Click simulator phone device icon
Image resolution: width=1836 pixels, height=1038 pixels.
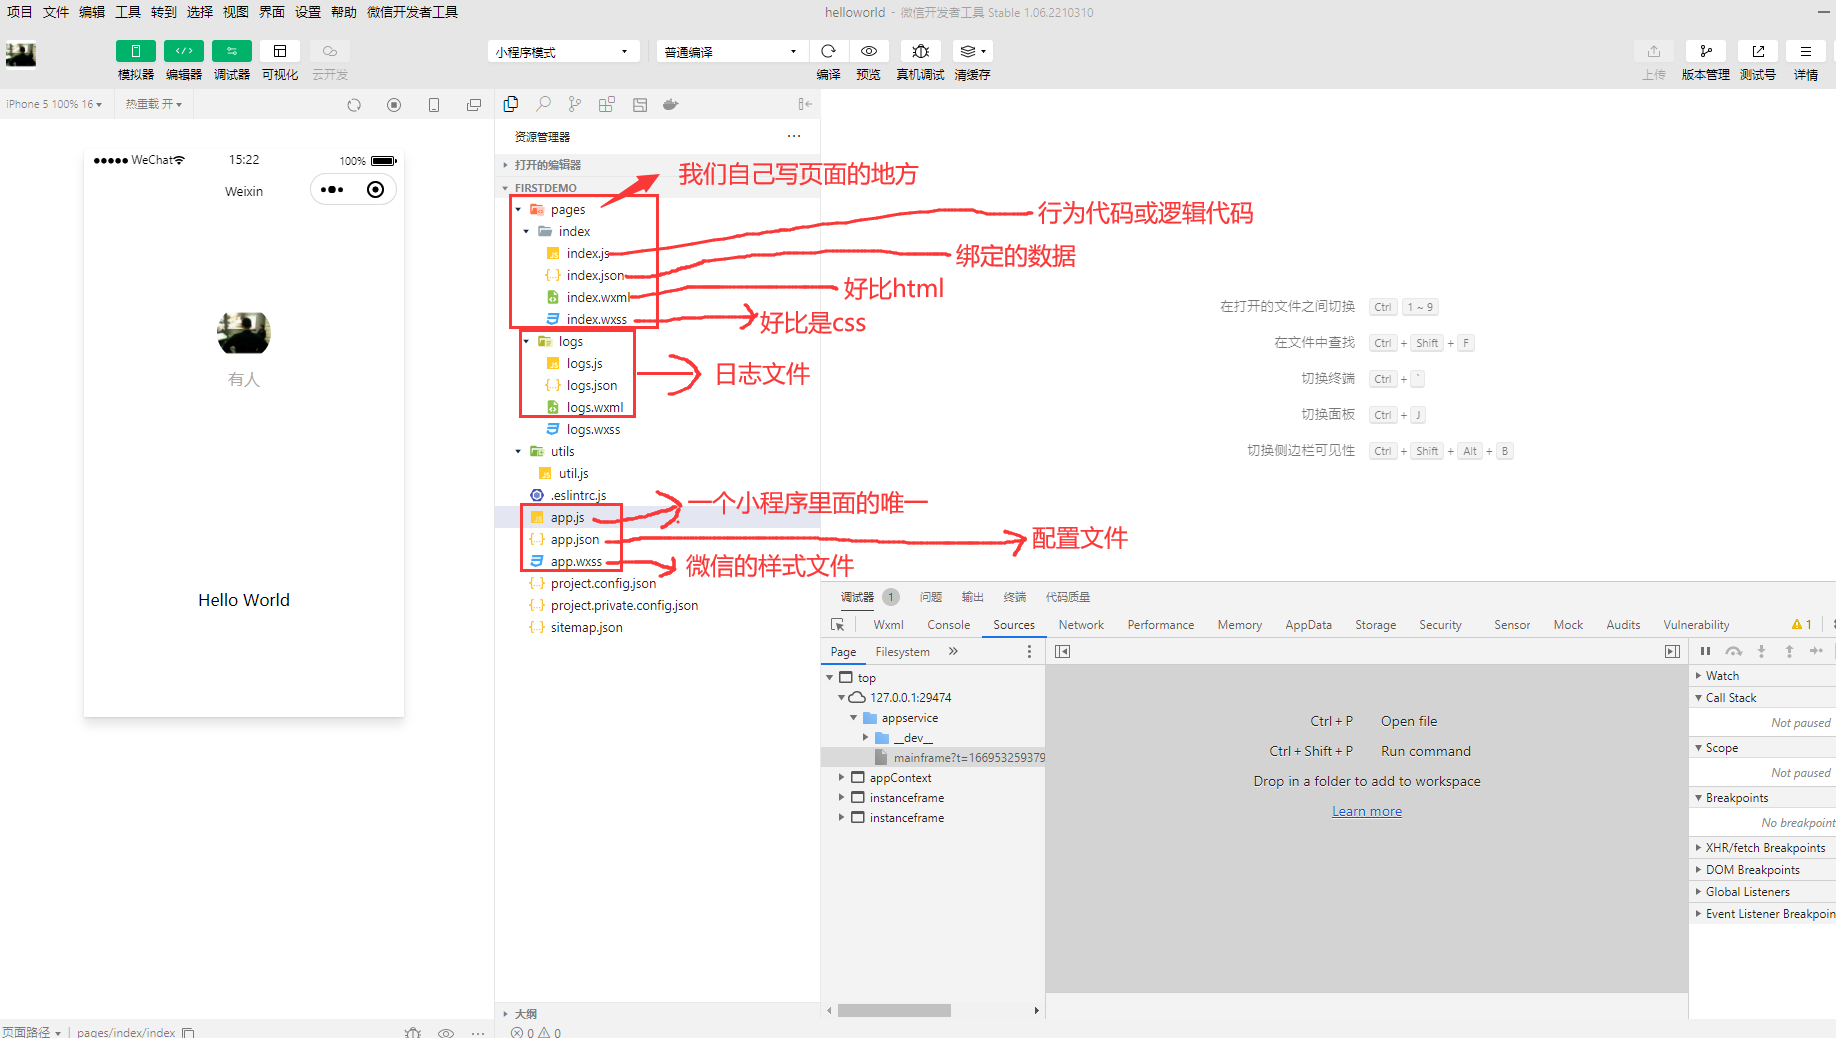click(x=434, y=105)
